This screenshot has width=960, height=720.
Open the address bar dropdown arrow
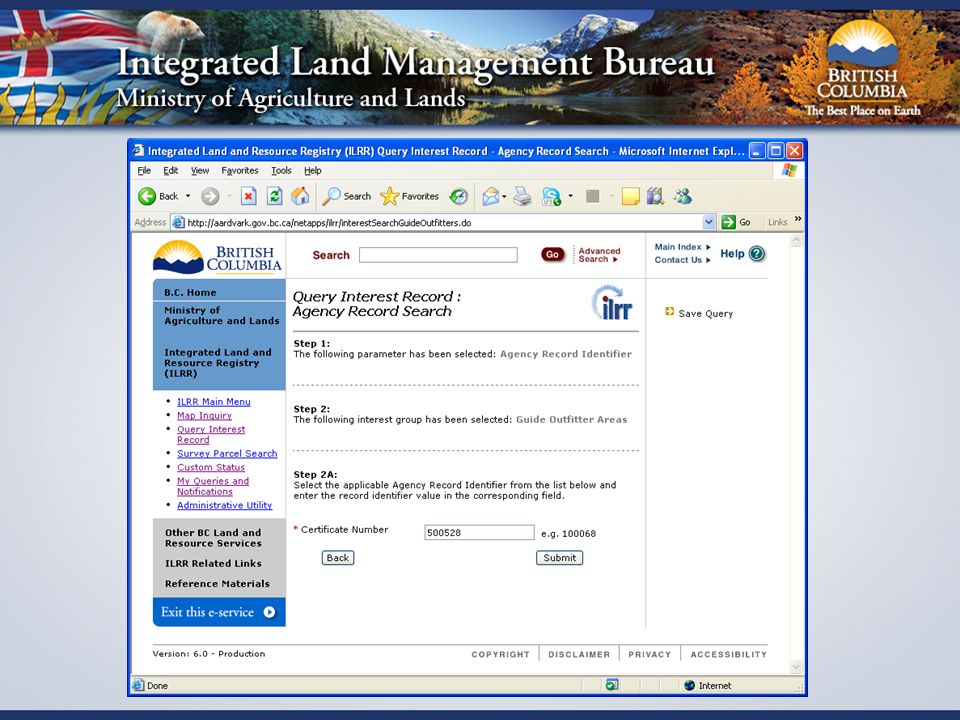tap(709, 222)
